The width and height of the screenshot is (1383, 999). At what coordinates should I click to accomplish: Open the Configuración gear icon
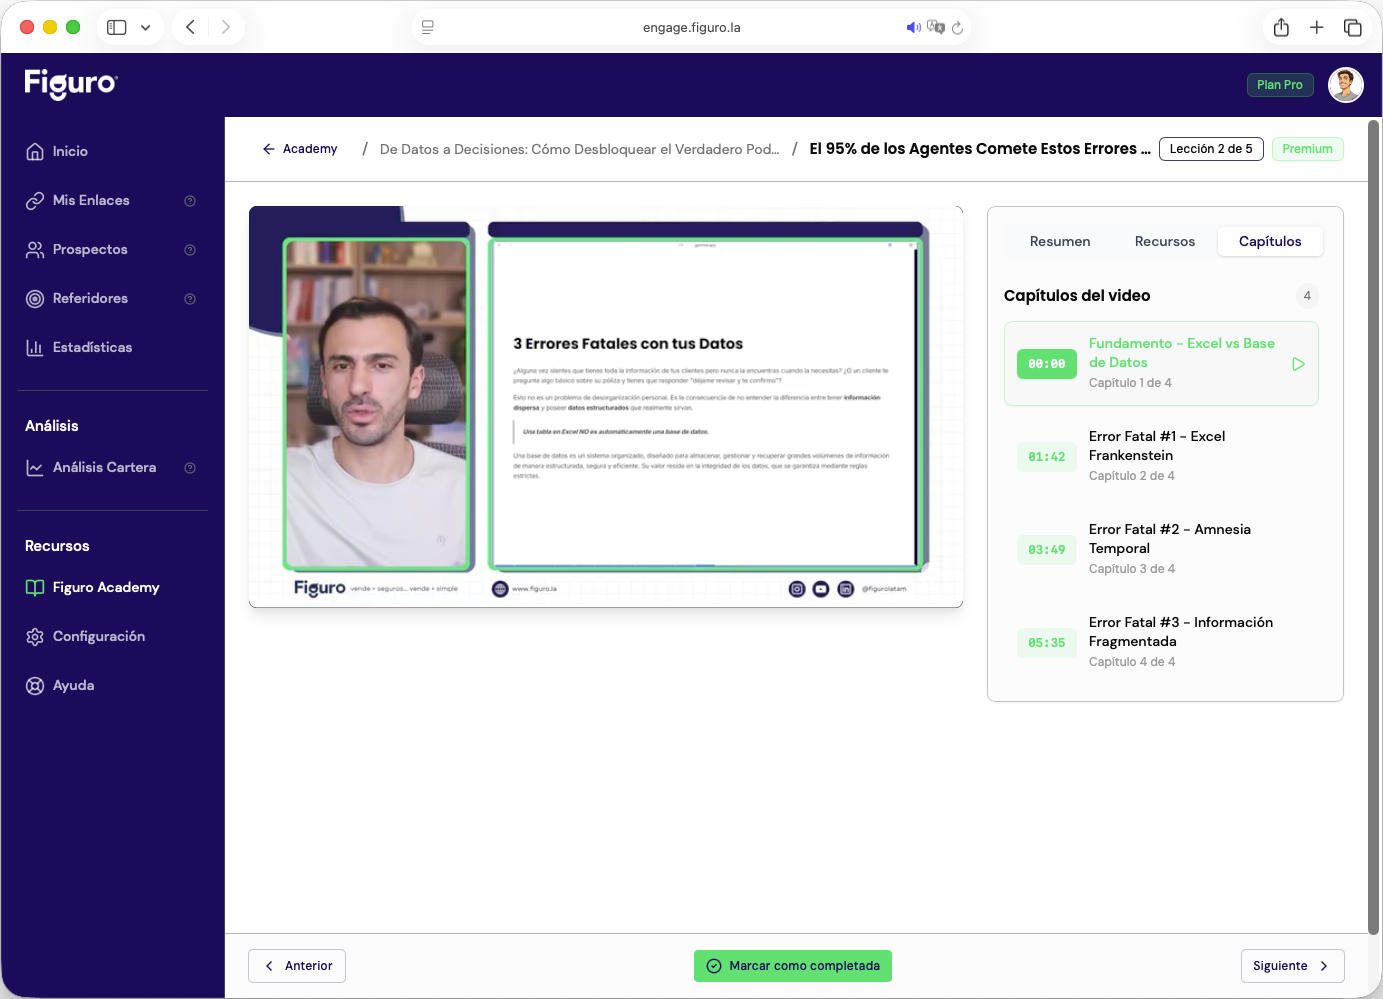pos(36,636)
